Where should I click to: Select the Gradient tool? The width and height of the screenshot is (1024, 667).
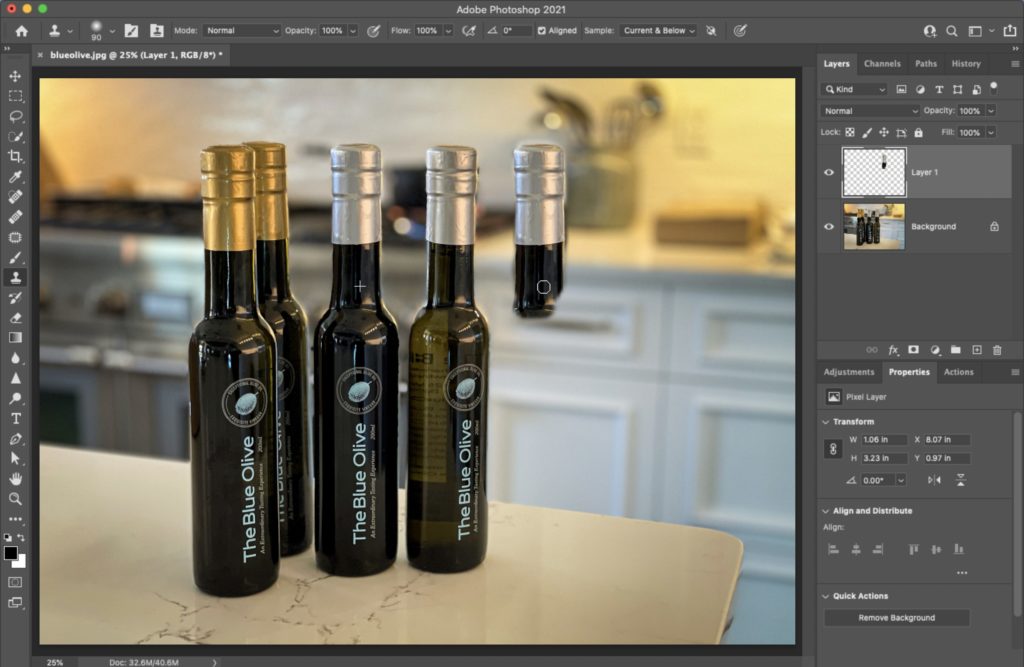15,338
